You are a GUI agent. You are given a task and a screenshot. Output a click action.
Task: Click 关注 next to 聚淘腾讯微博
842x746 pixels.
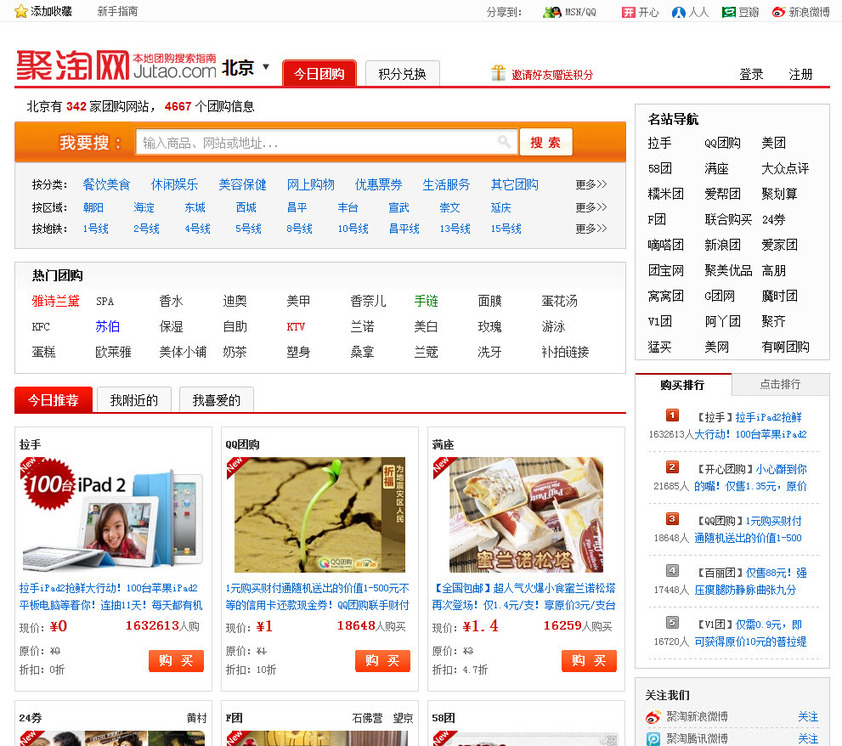point(808,739)
